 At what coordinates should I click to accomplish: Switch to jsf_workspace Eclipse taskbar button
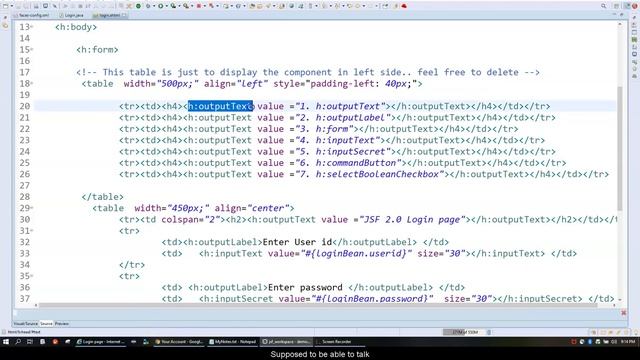(x=286, y=342)
